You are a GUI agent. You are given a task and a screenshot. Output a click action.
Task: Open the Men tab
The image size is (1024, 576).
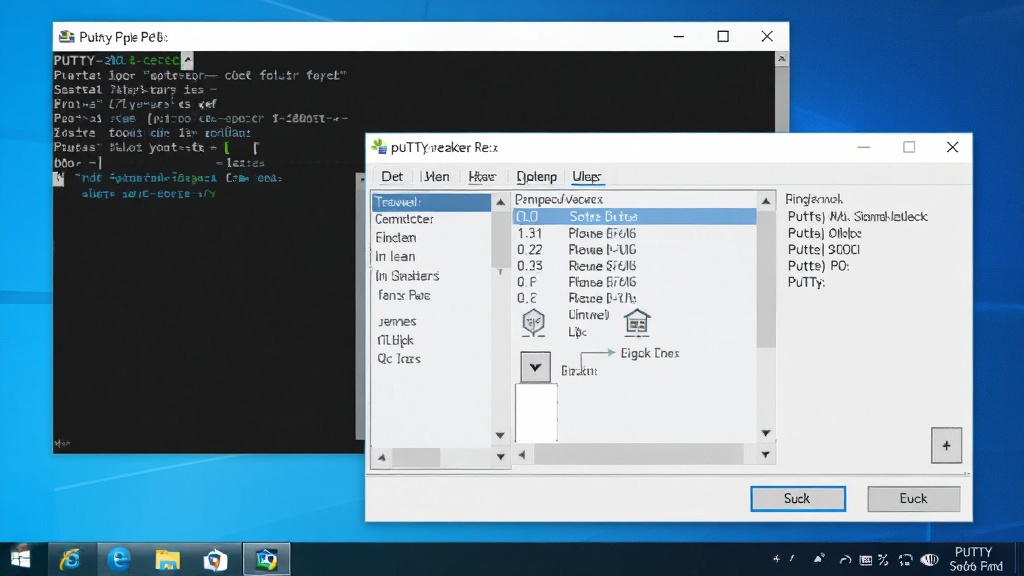click(x=436, y=176)
